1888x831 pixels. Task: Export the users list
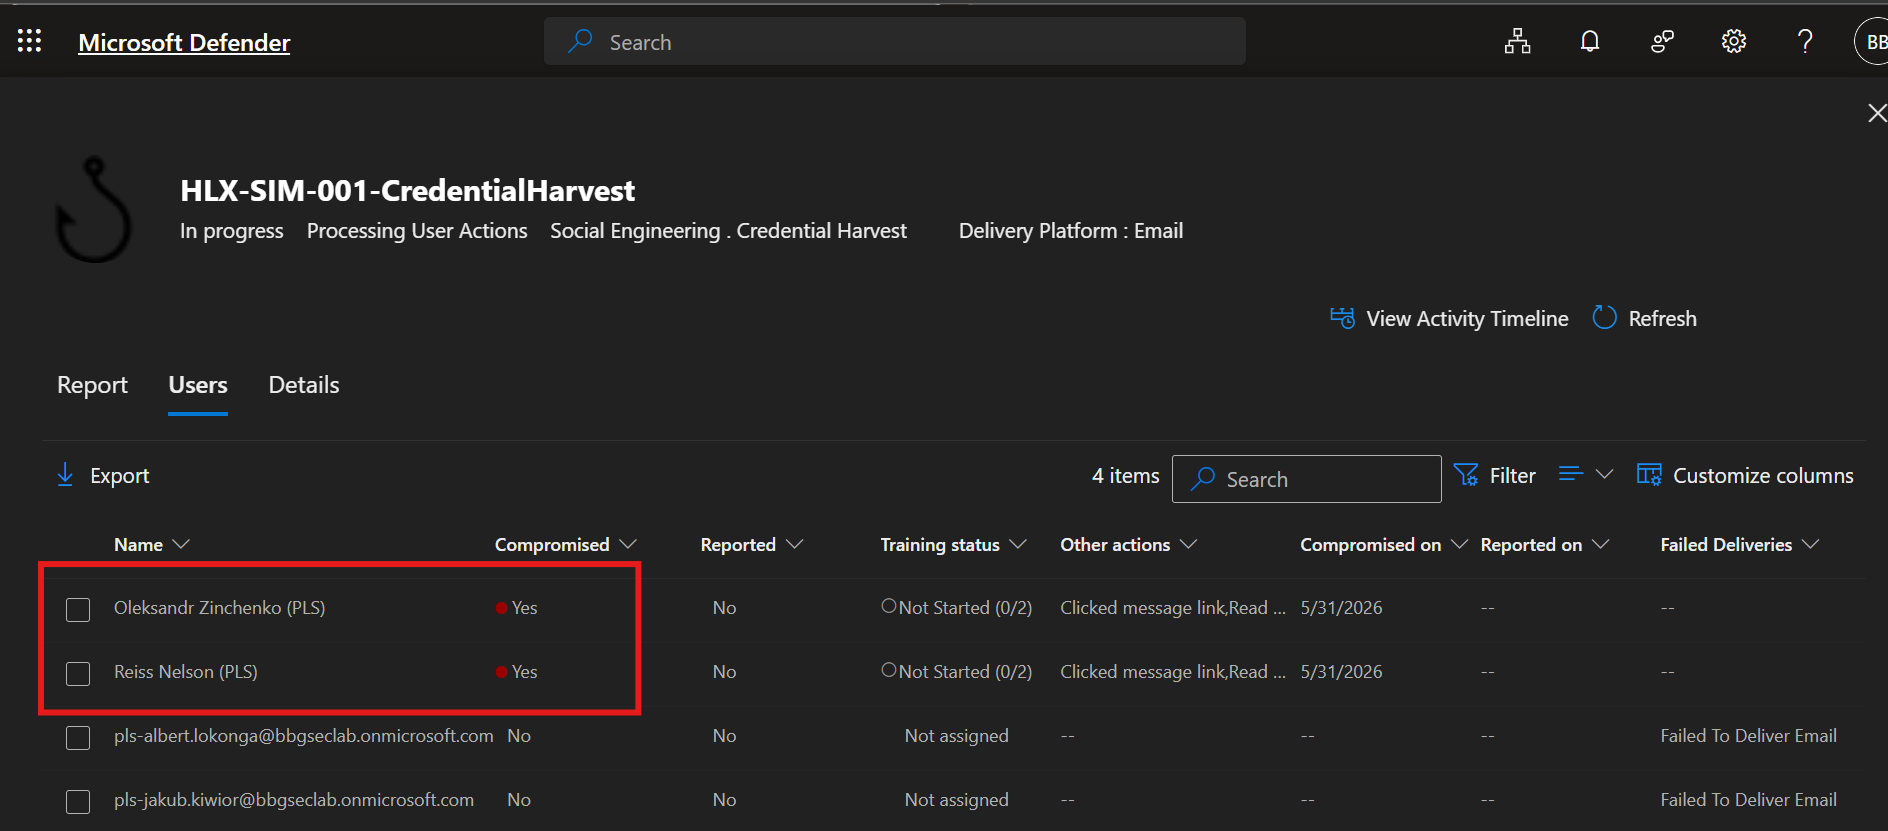pyautogui.click(x=103, y=476)
